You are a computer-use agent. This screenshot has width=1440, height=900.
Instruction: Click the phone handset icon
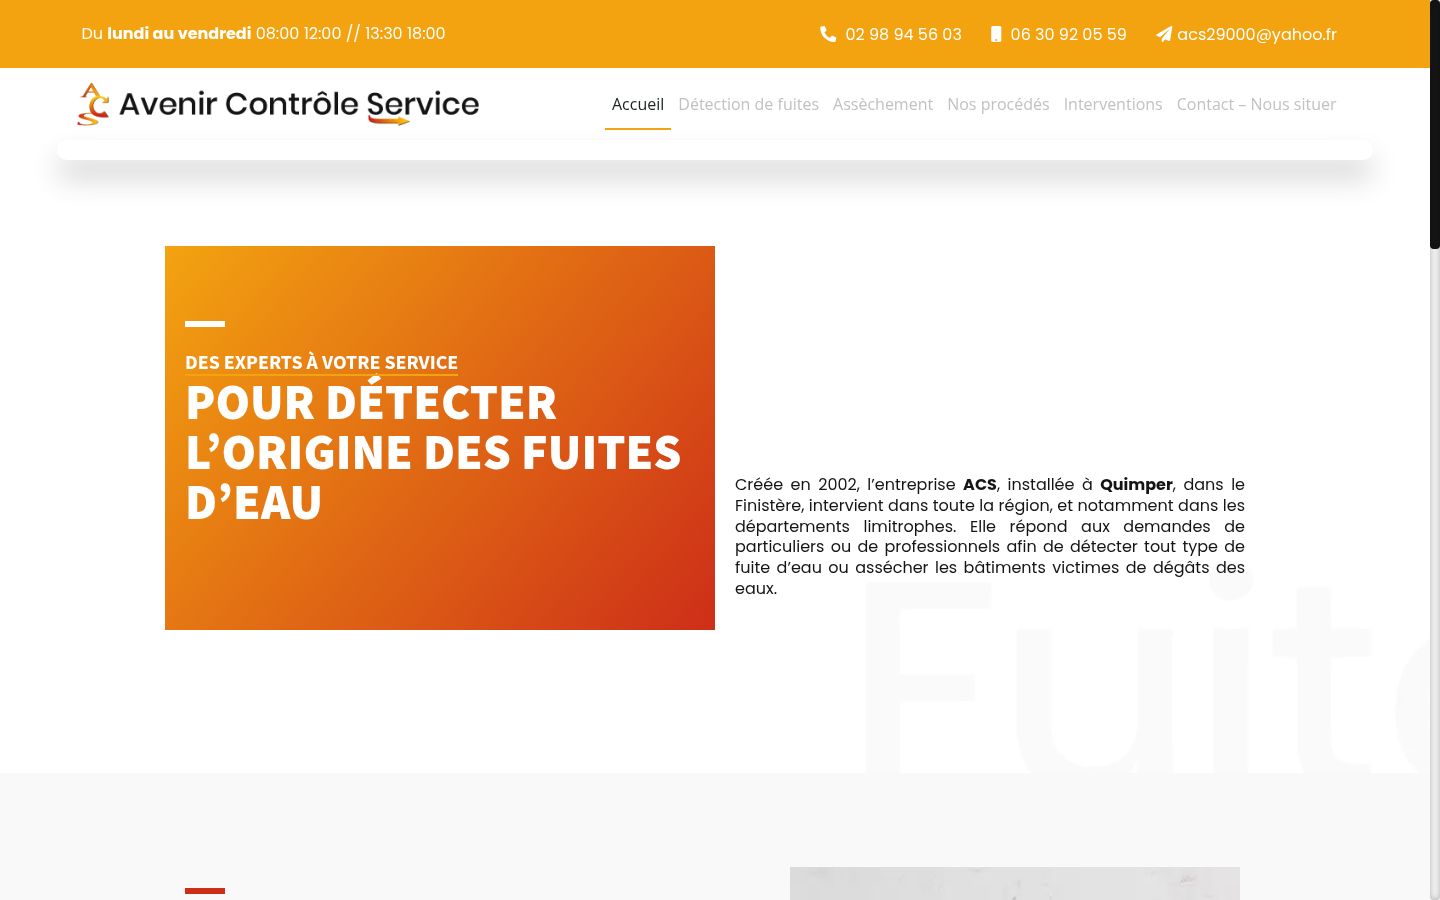click(x=828, y=34)
